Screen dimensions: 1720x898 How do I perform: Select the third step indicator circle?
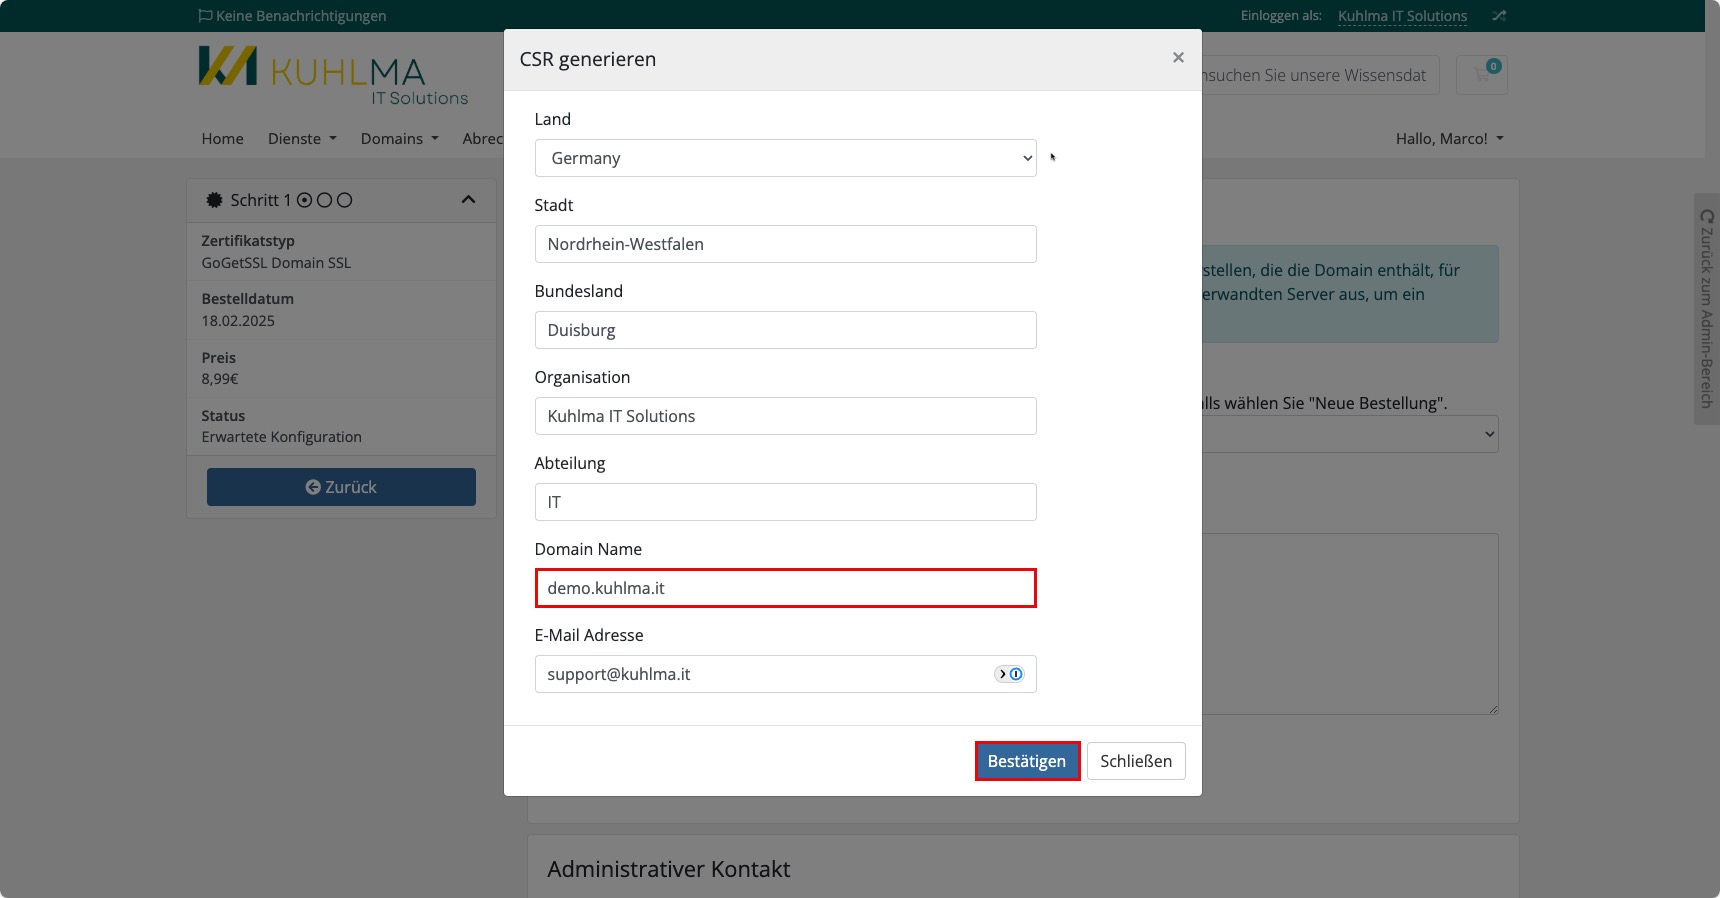344,200
